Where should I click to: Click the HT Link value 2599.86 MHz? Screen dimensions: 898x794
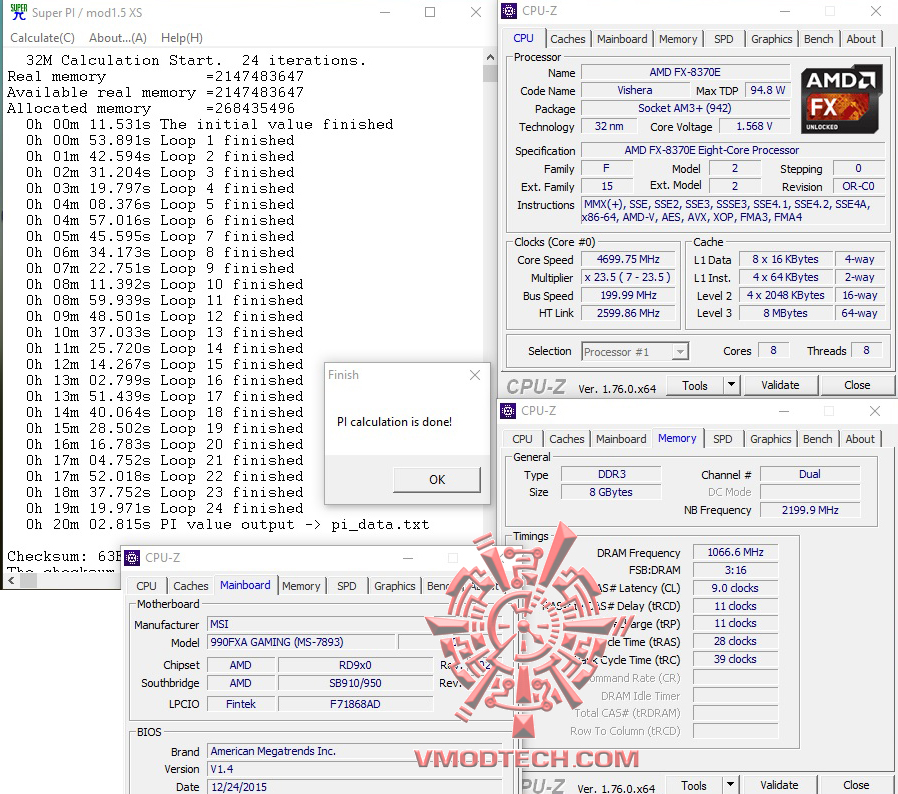628,313
